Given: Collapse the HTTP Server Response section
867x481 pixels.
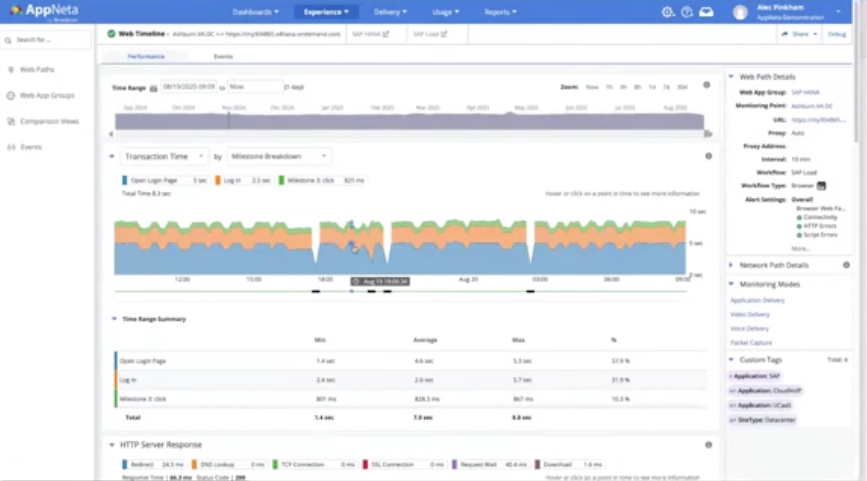Looking at the screenshot, I should [x=112, y=445].
